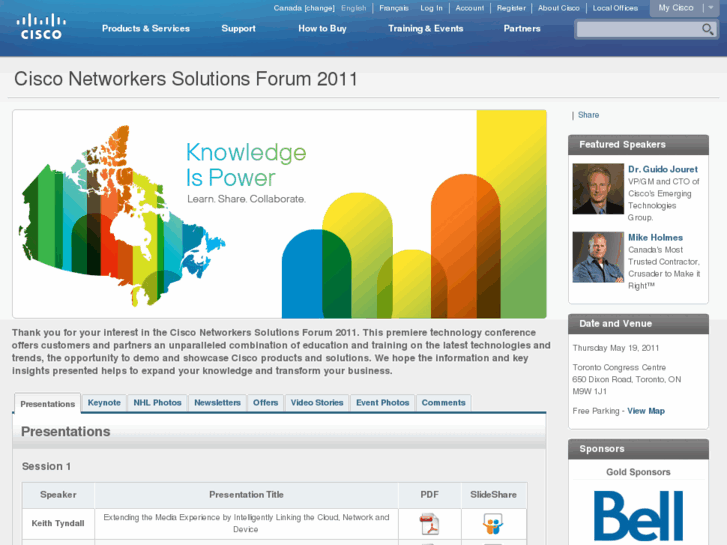This screenshot has width=727, height=545.
Task: Open the Partners menu
Action: pos(522,28)
